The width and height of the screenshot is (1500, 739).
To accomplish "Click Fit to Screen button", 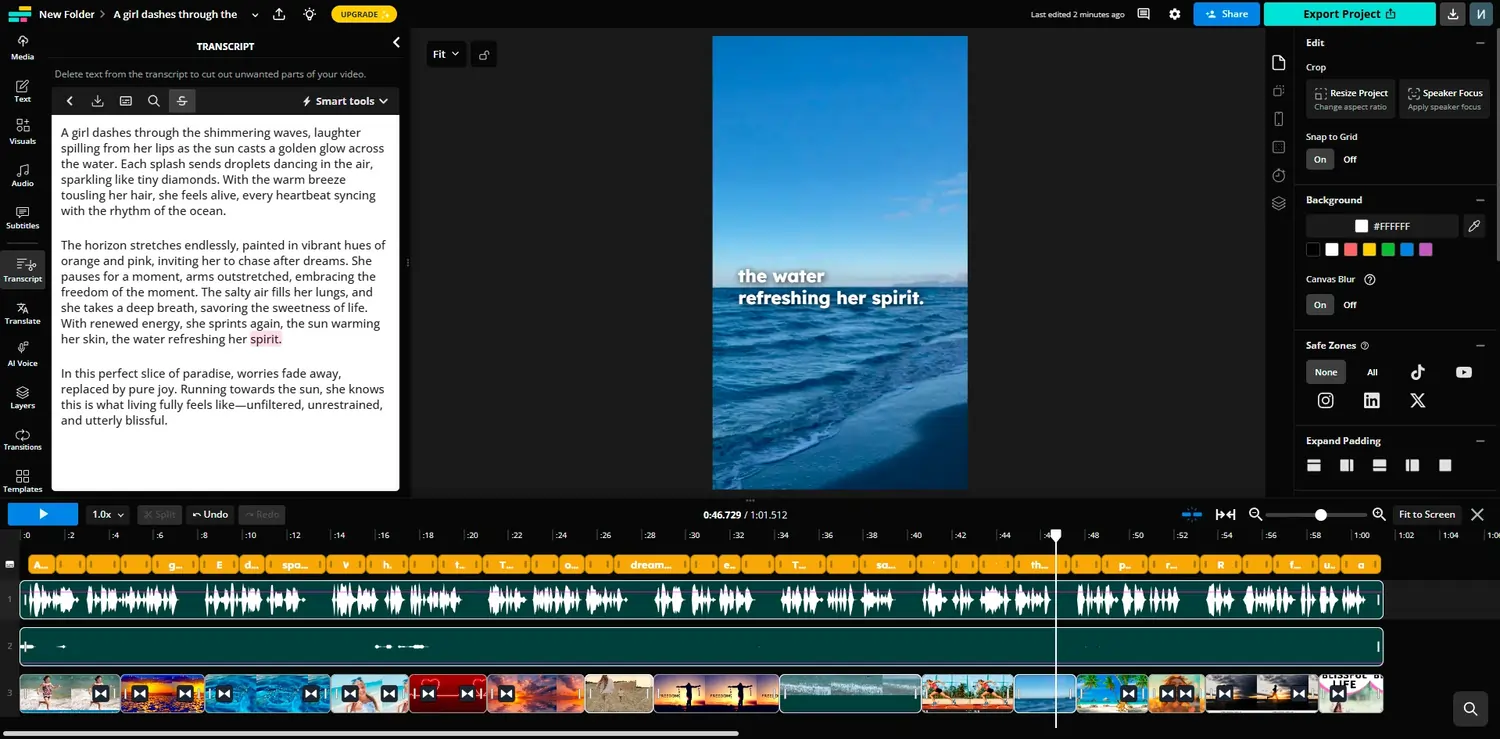I will [x=1427, y=514].
